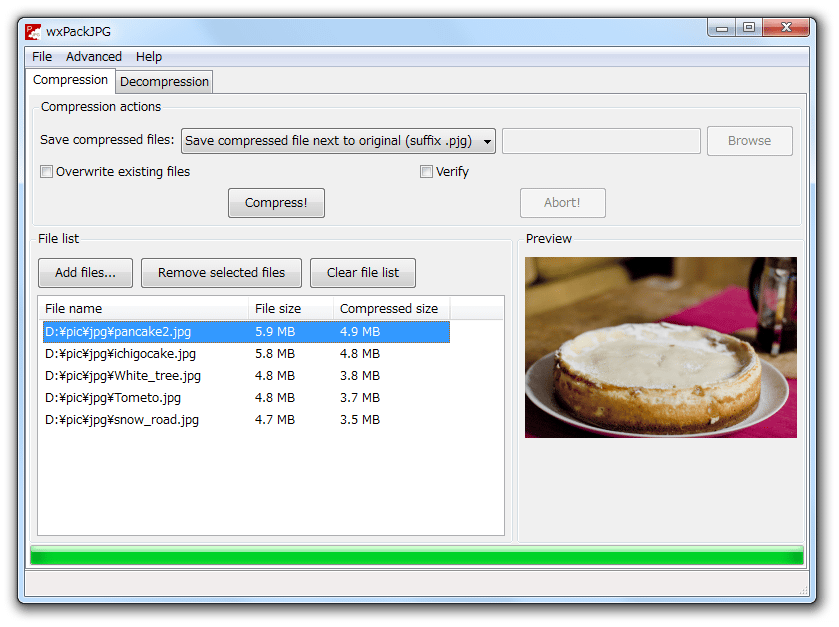
Task: Sort by Compressed size column header
Action: 392,309
